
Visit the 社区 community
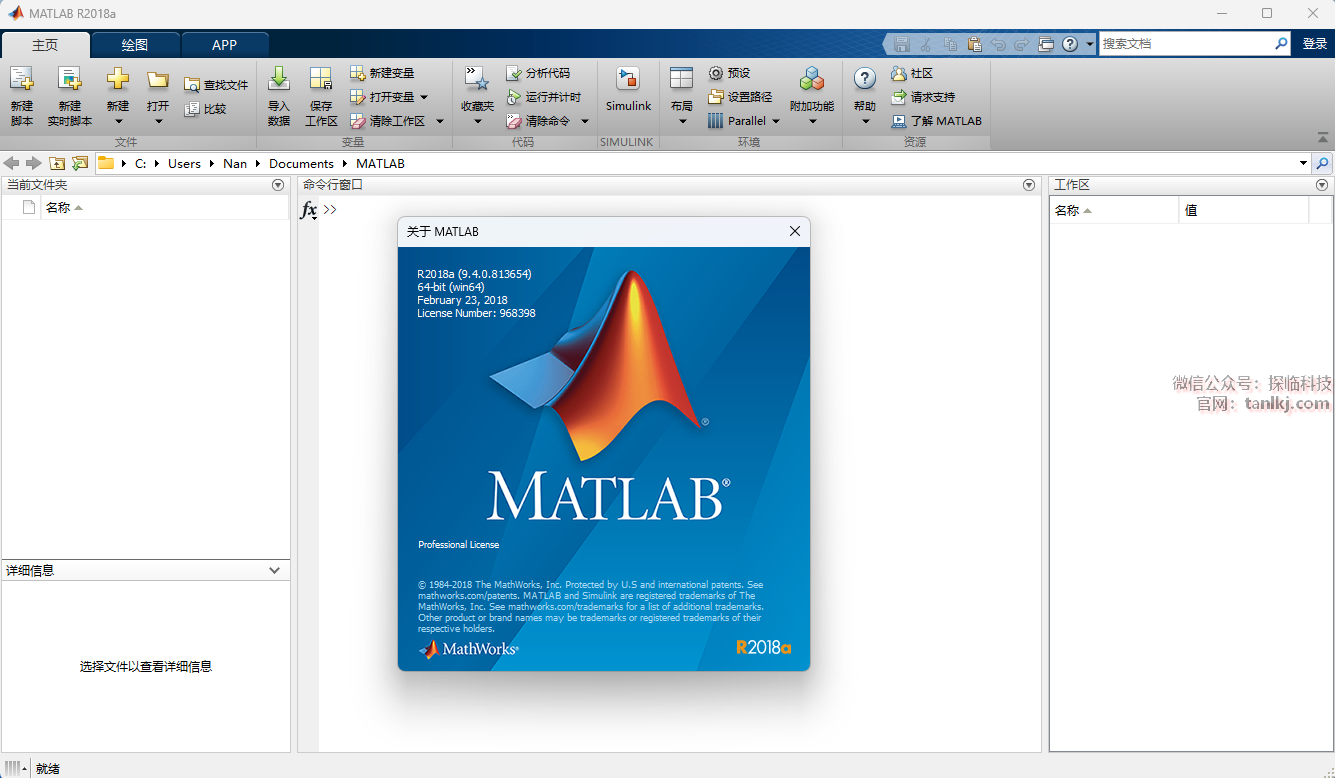pos(911,73)
